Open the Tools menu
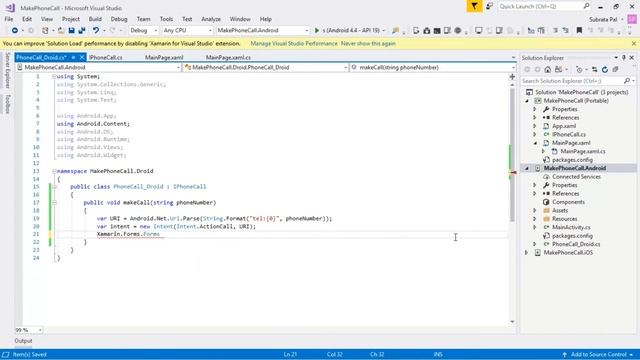 pos(166,19)
